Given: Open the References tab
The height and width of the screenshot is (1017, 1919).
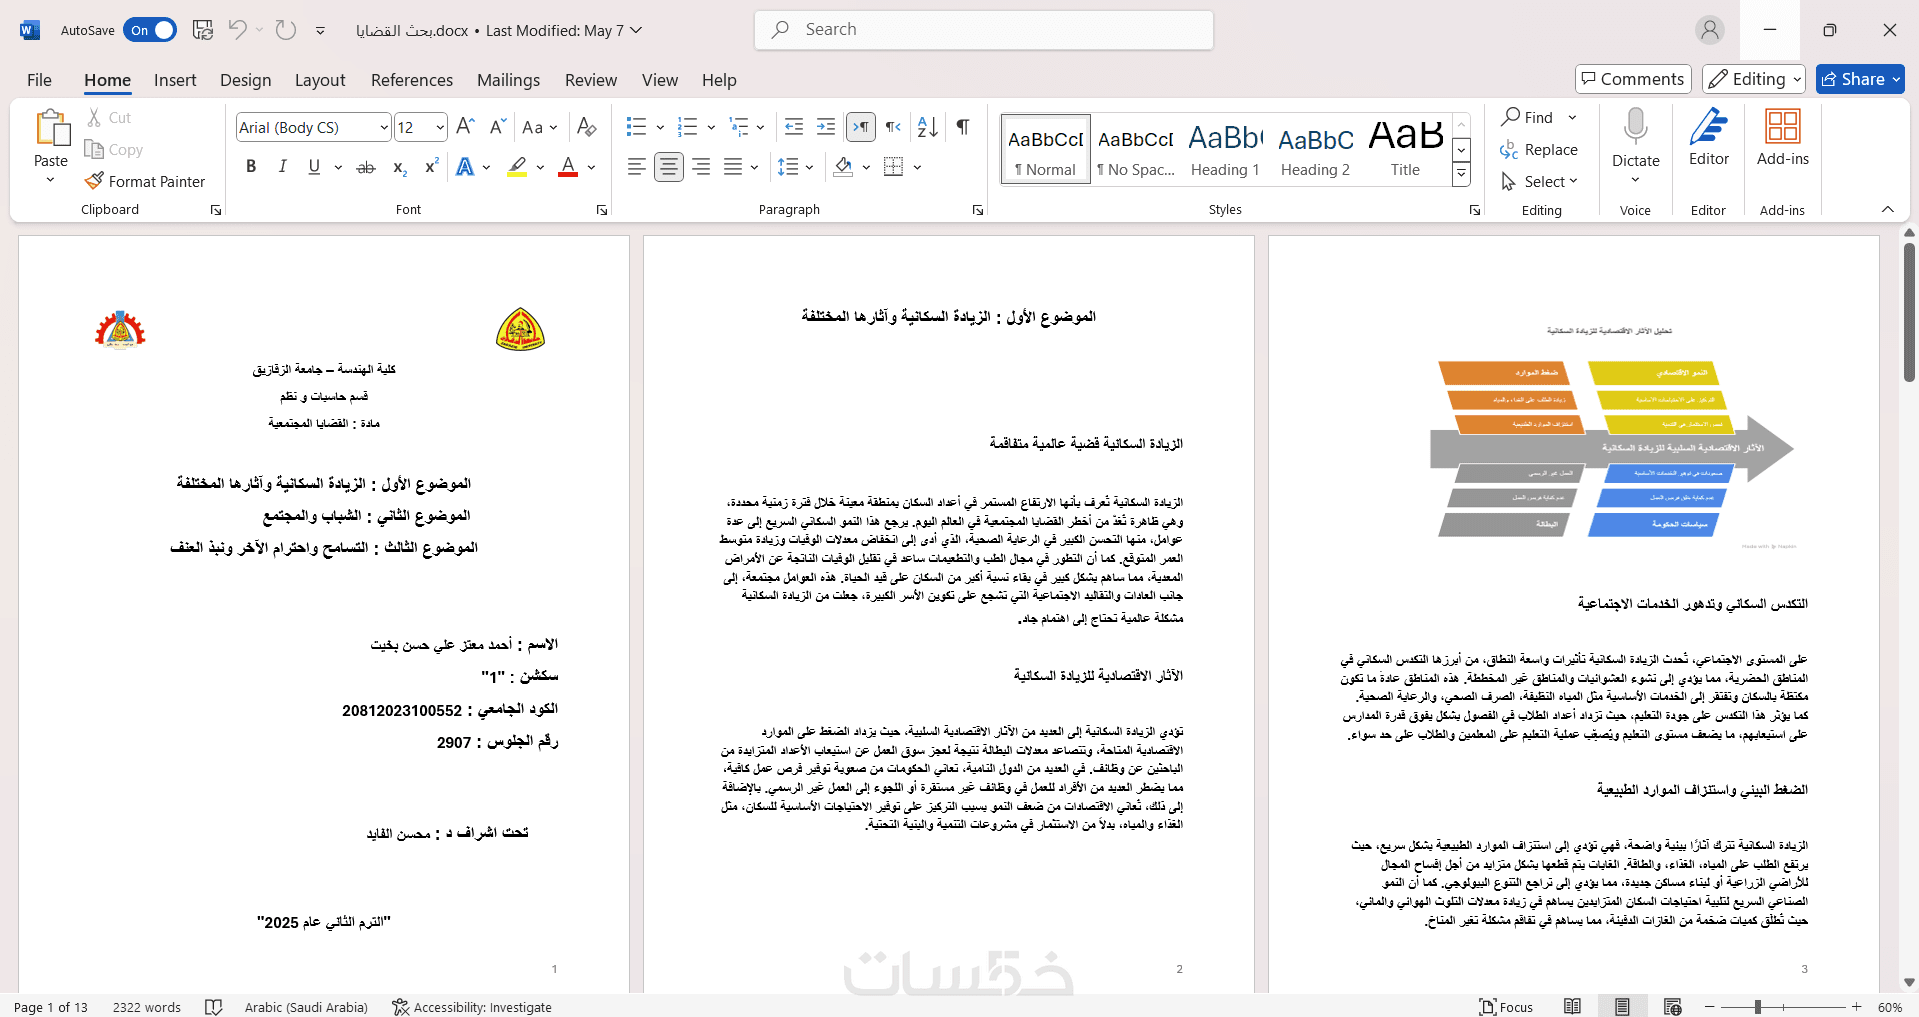Looking at the screenshot, I should pyautogui.click(x=412, y=80).
